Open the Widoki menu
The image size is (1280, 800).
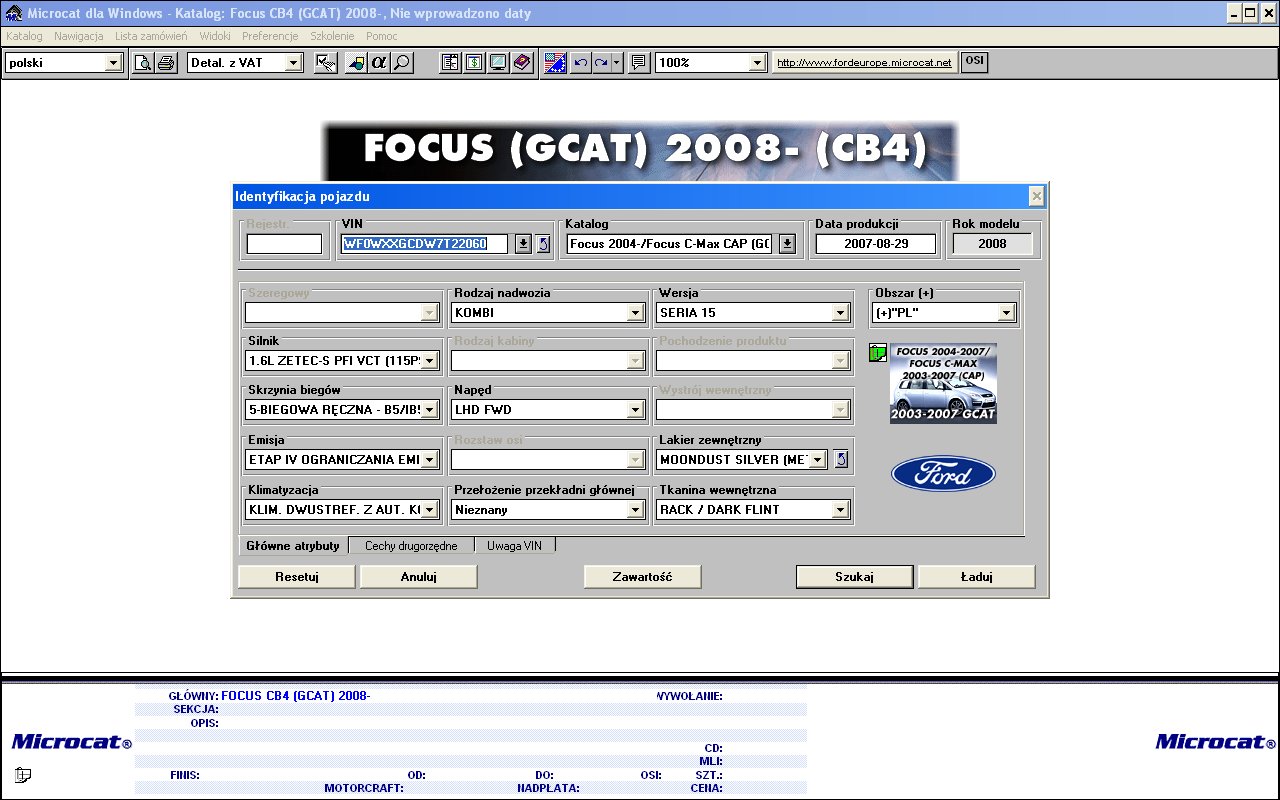[215, 36]
